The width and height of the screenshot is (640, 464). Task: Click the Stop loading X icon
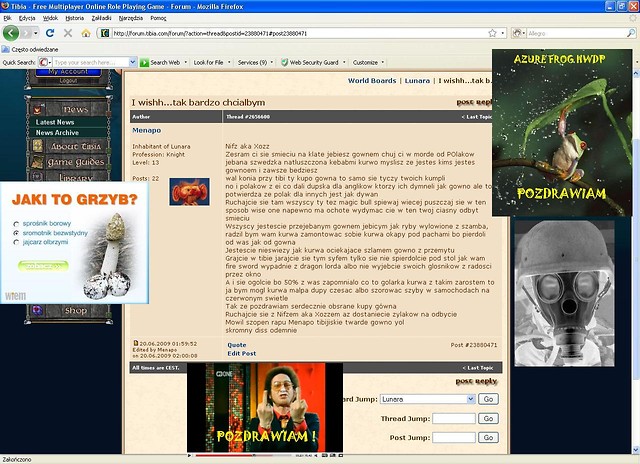[x=68, y=33]
